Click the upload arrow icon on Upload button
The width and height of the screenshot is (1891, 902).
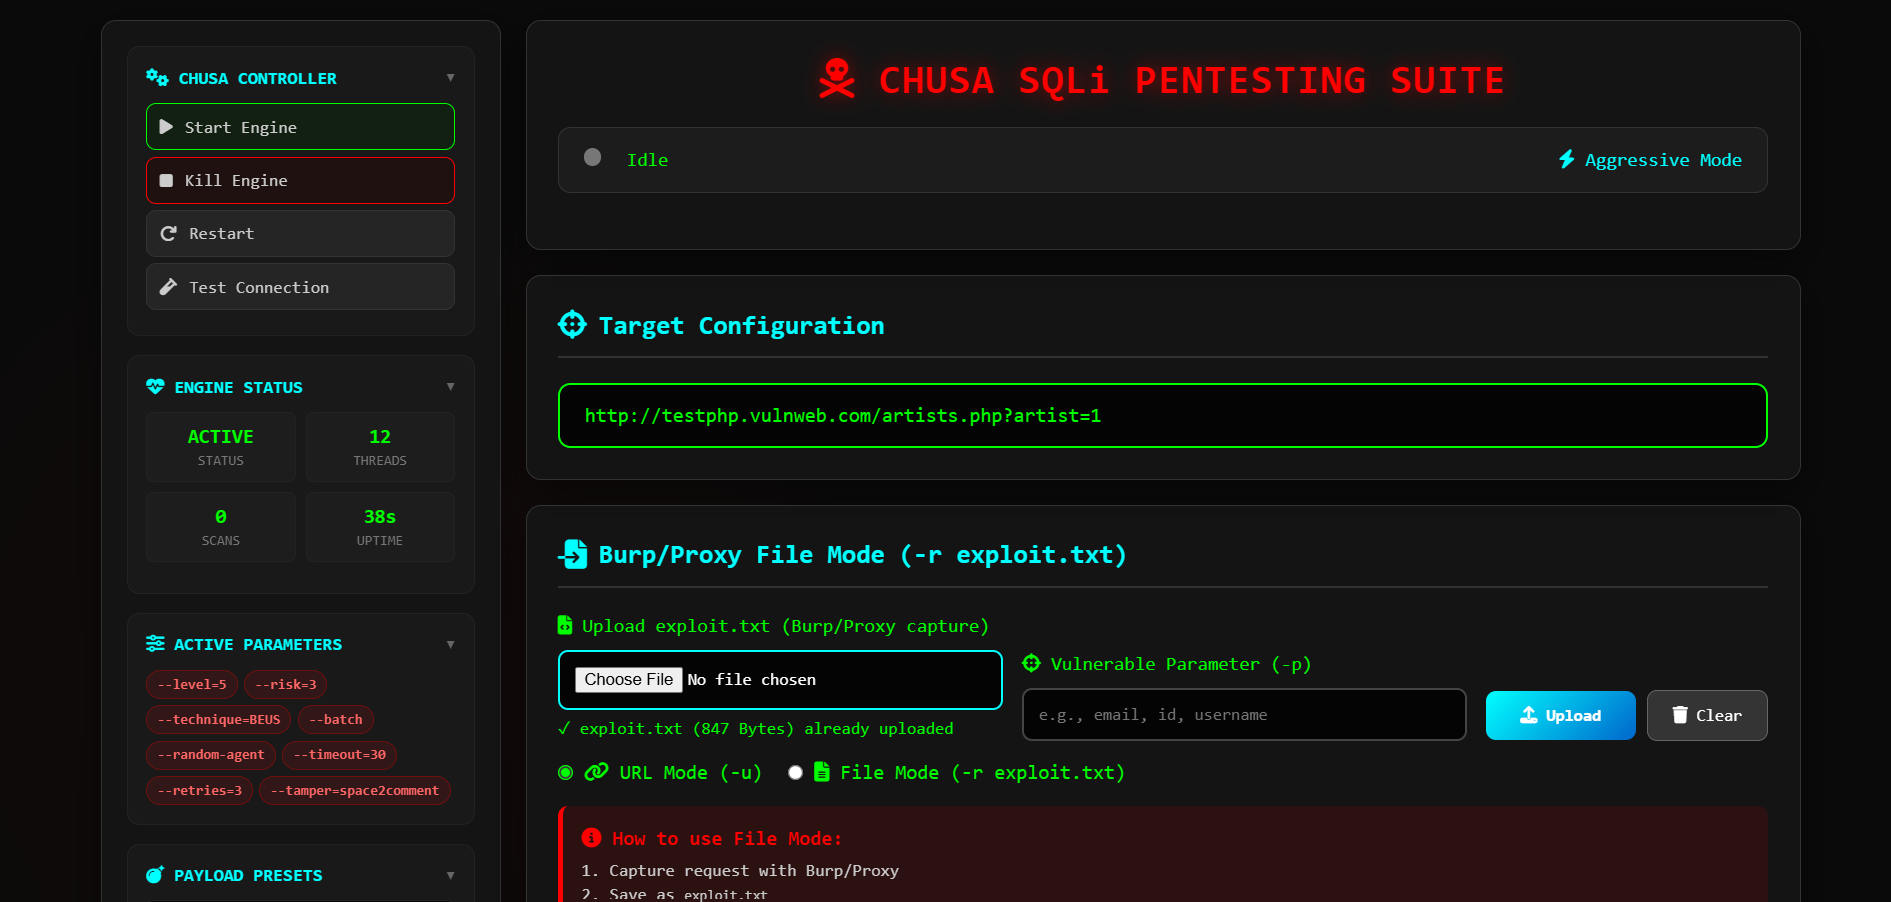(x=1529, y=715)
